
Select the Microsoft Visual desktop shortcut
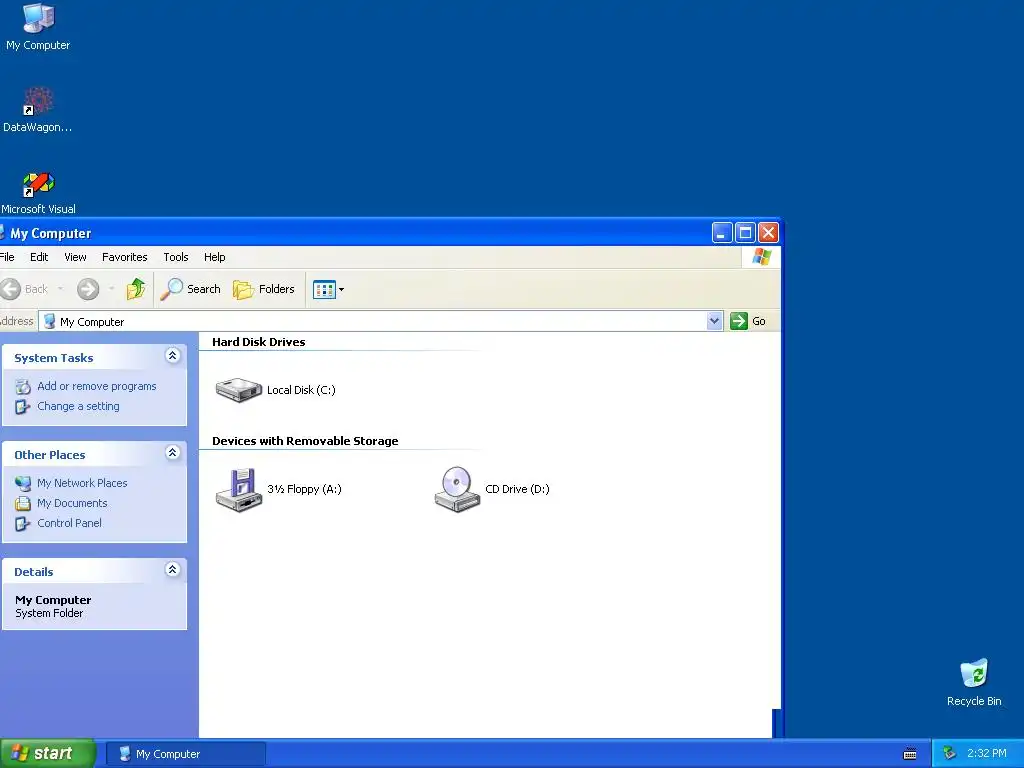click(38, 192)
